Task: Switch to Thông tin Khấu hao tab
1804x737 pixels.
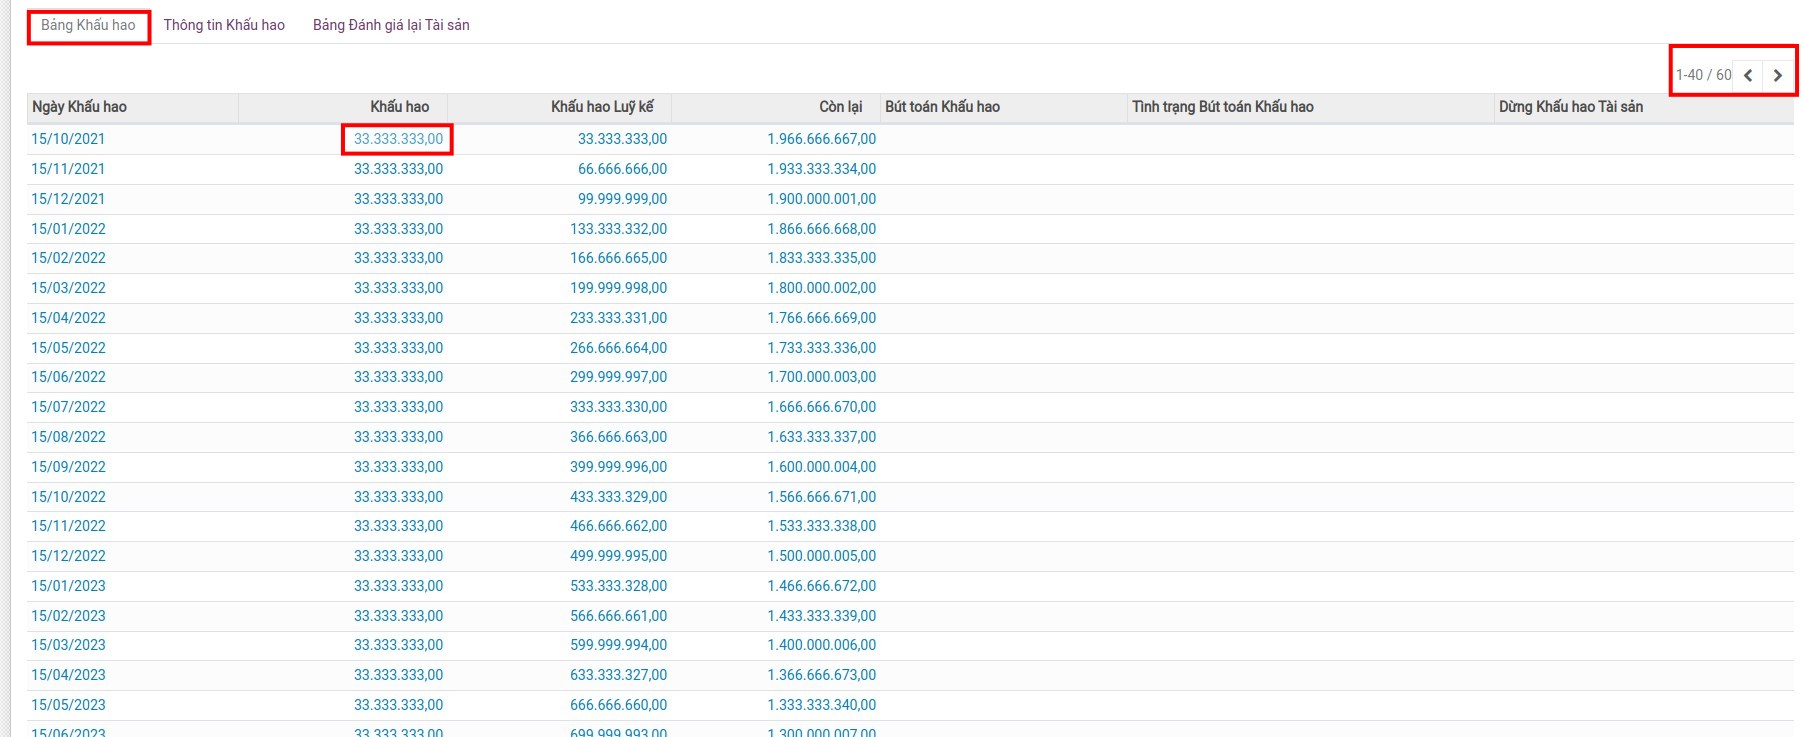Action: pos(224,25)
